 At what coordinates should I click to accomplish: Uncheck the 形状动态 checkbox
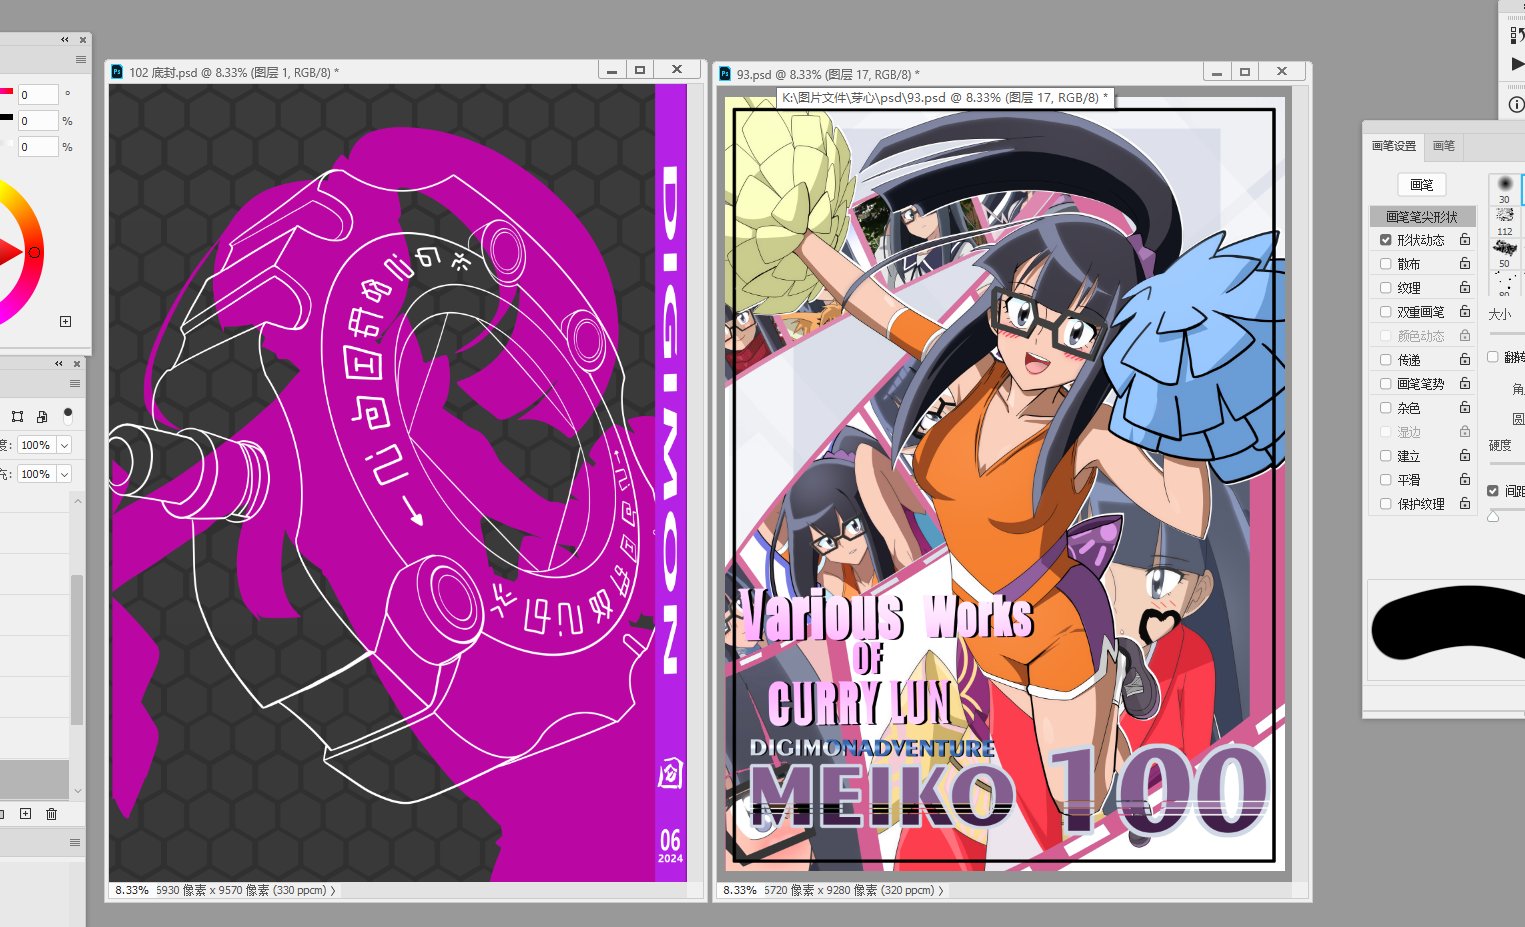coord(1385,240)
